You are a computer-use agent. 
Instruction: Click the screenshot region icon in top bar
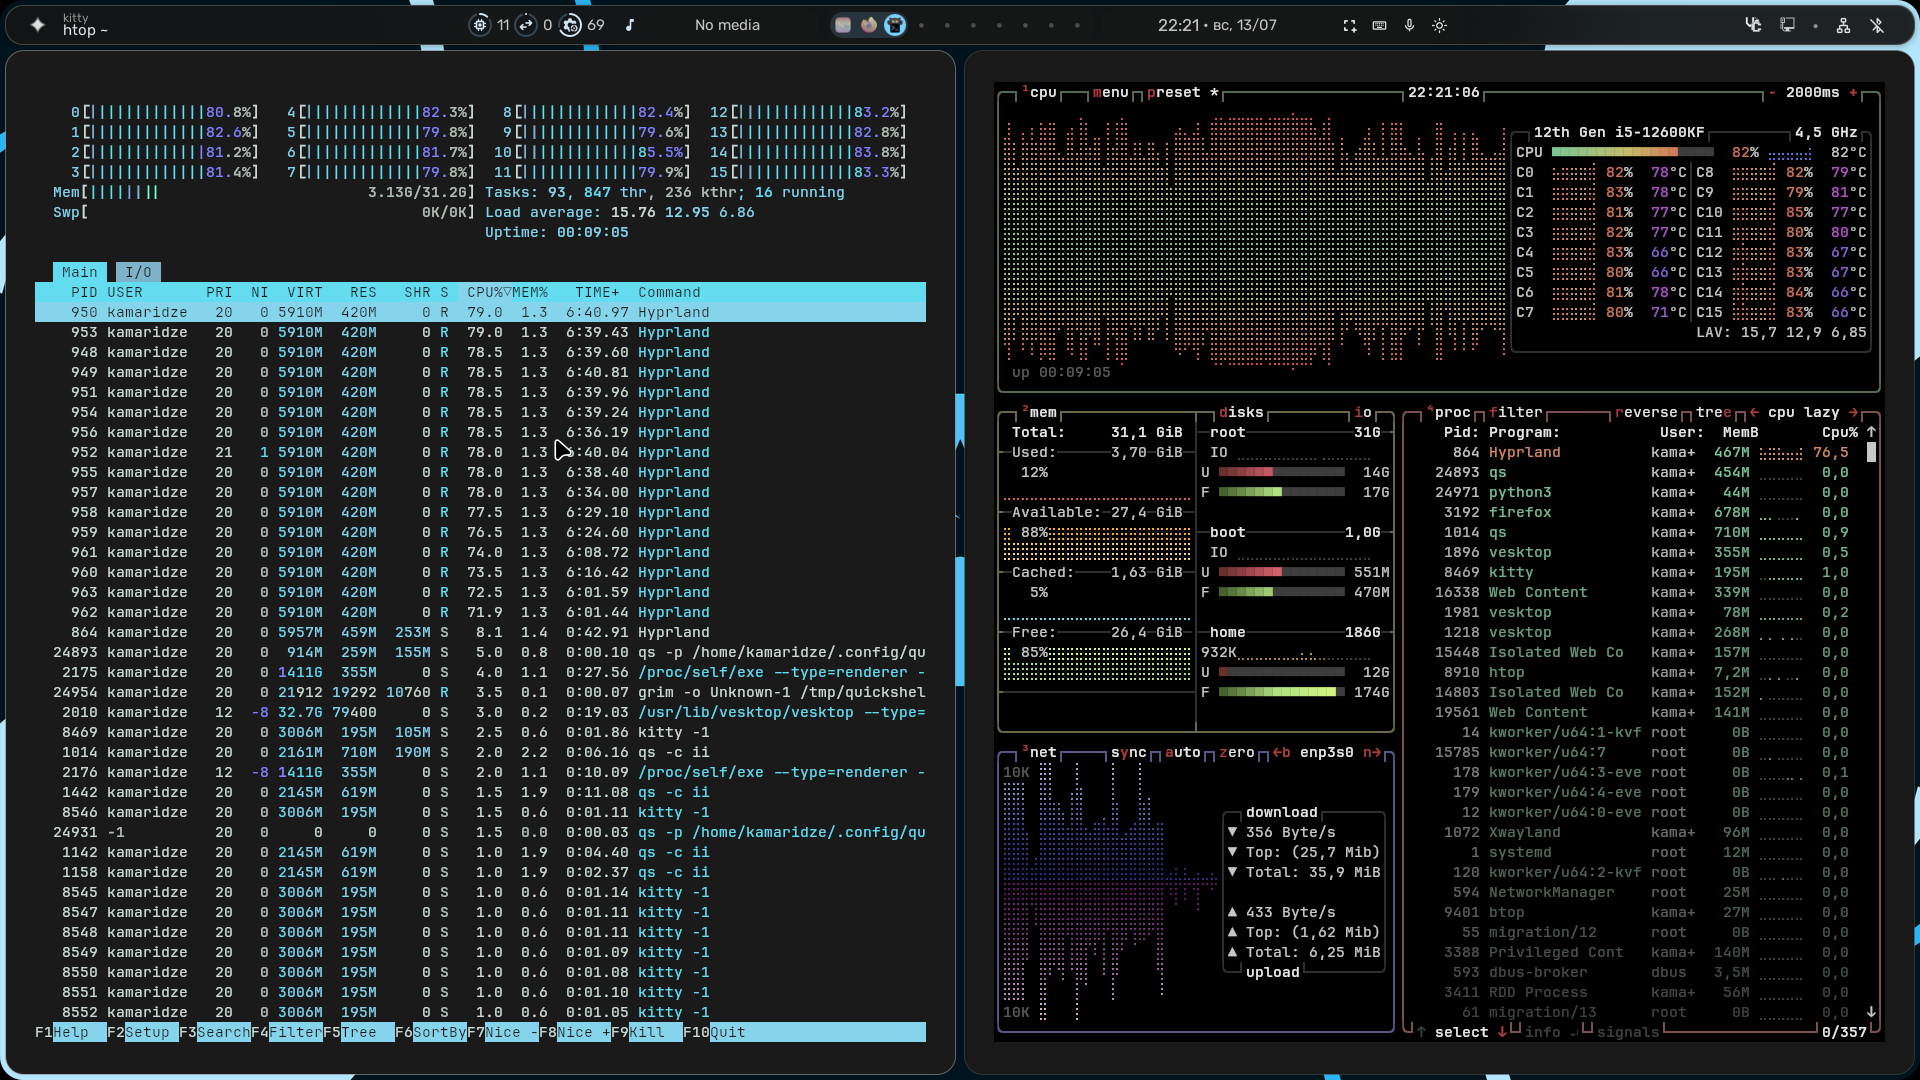[x=1349, y=25]
